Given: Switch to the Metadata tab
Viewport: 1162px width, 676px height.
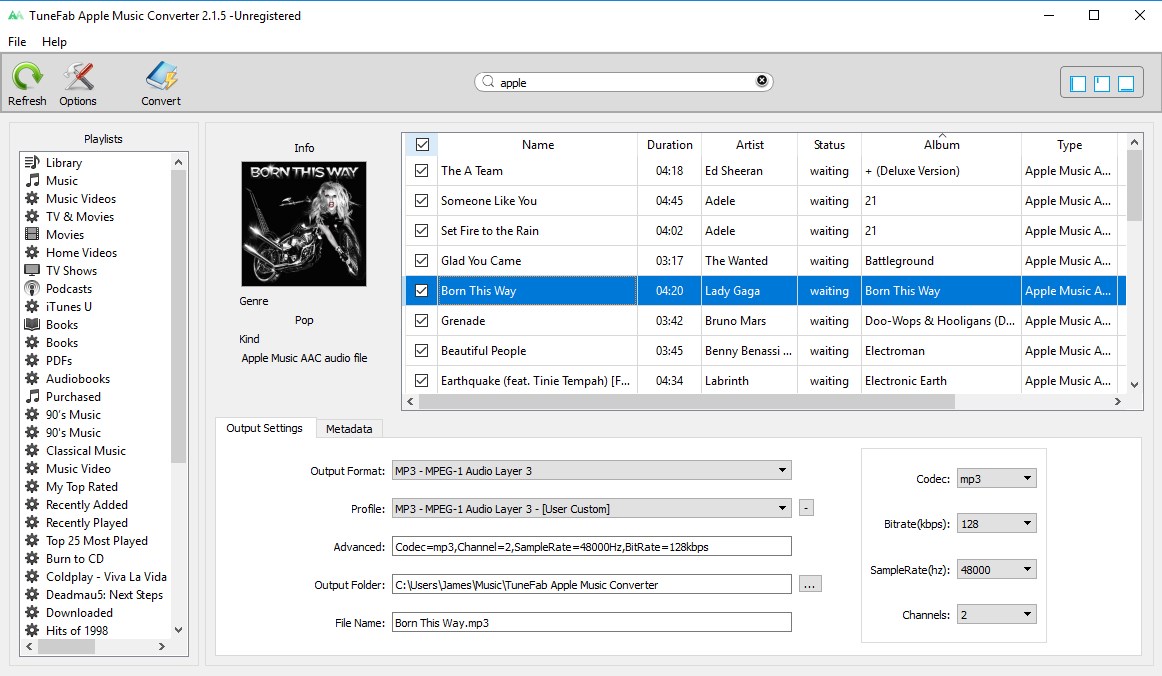Looking at the screenshot, I should pos(349,428).
